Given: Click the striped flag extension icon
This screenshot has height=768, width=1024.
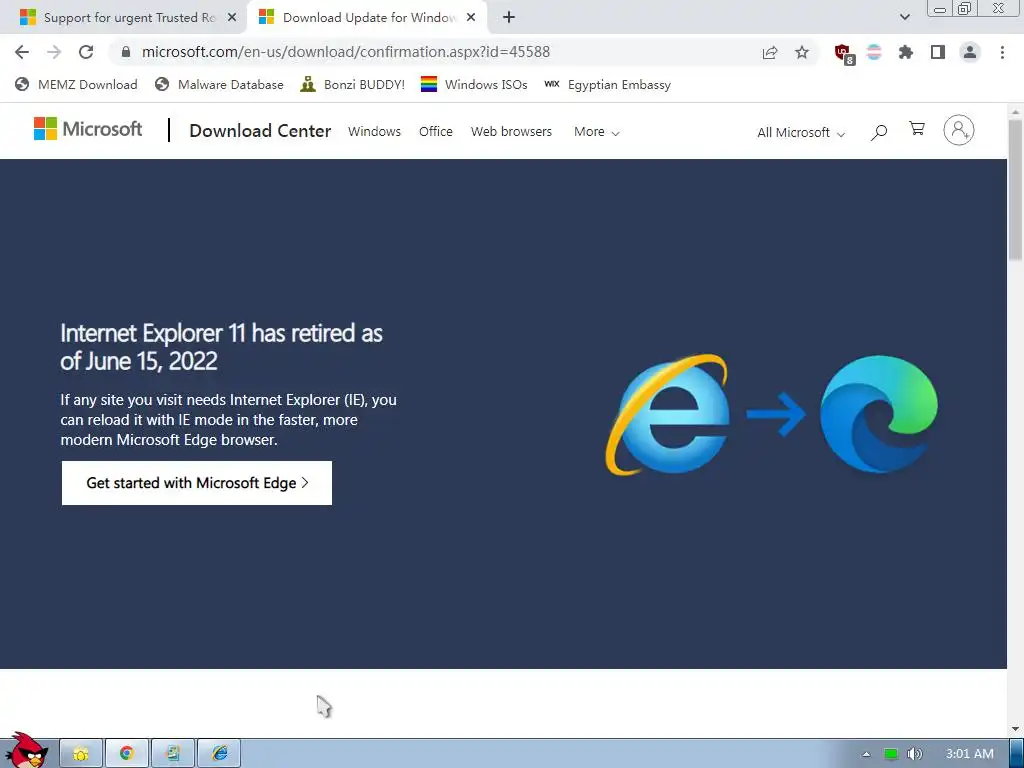Looking at the screenshot, I should pos(874,52).
